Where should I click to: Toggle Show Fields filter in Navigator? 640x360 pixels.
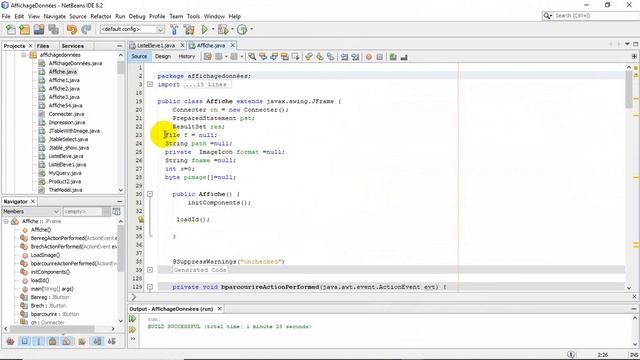(x=25, y=341)
